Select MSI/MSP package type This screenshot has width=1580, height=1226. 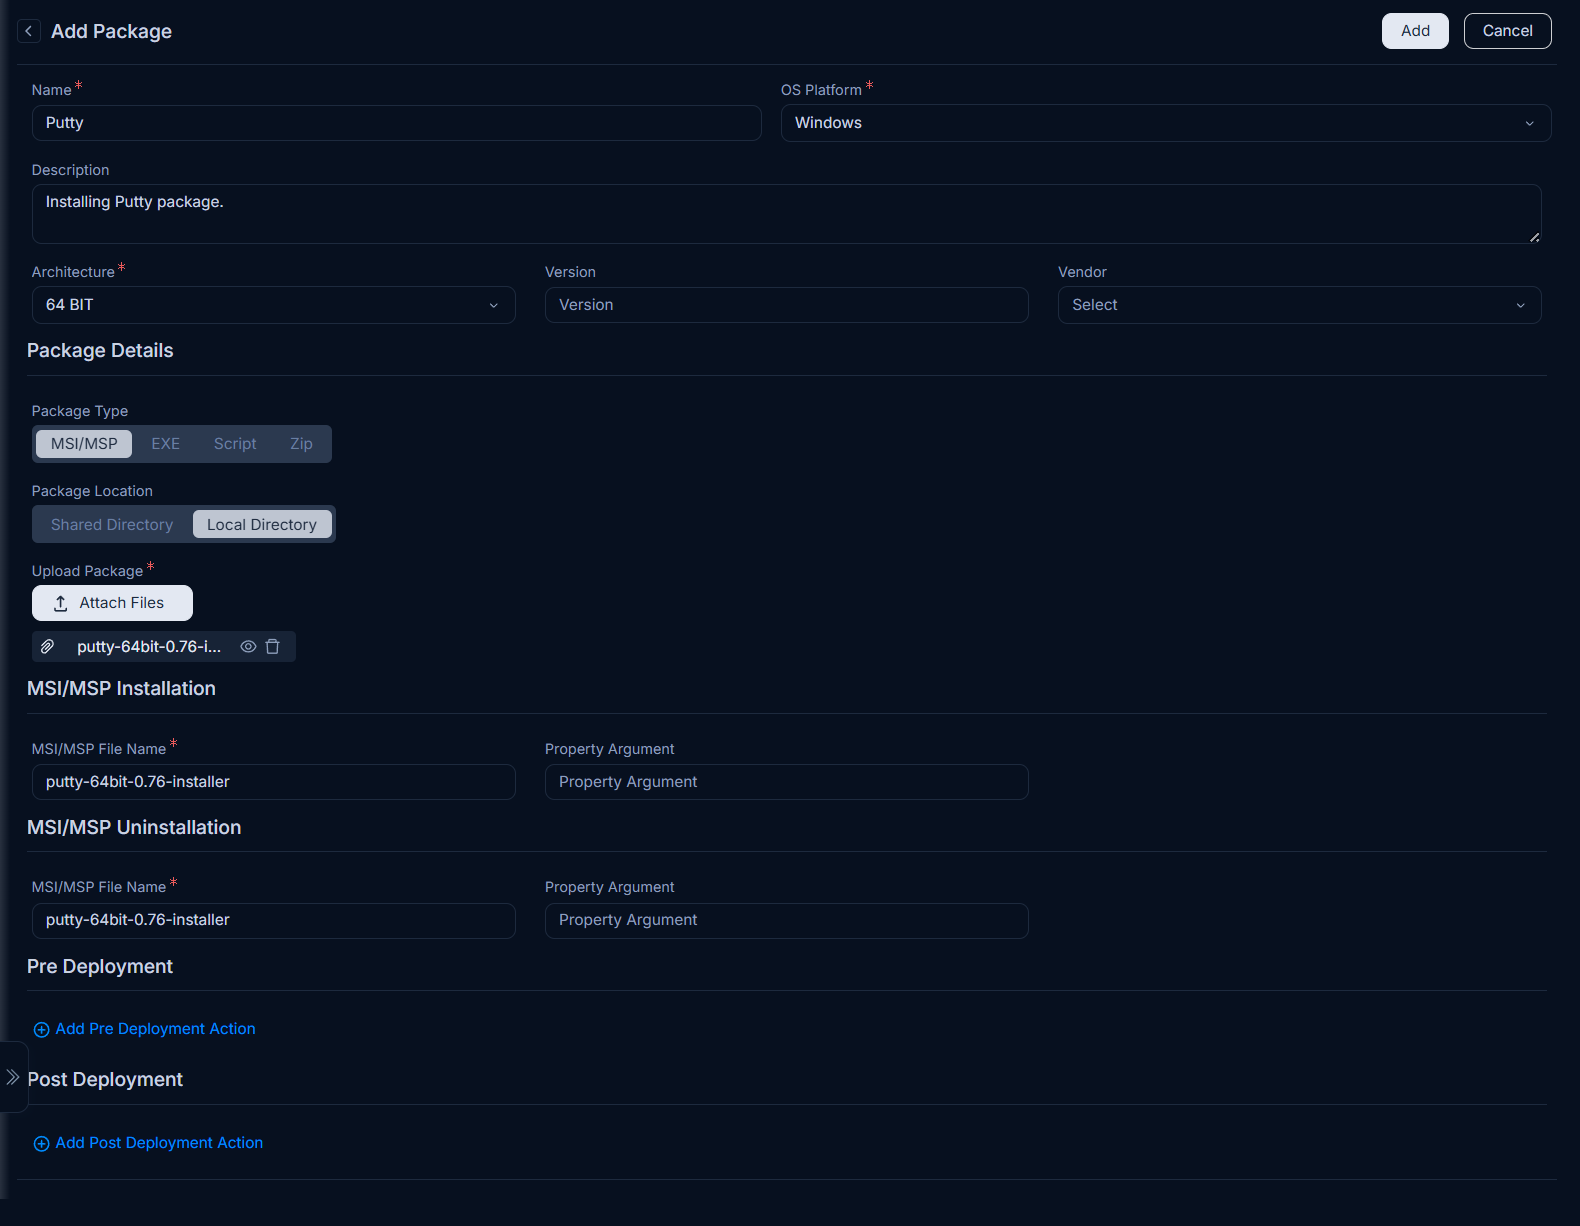pyautogui.click(x=84, y=444)
